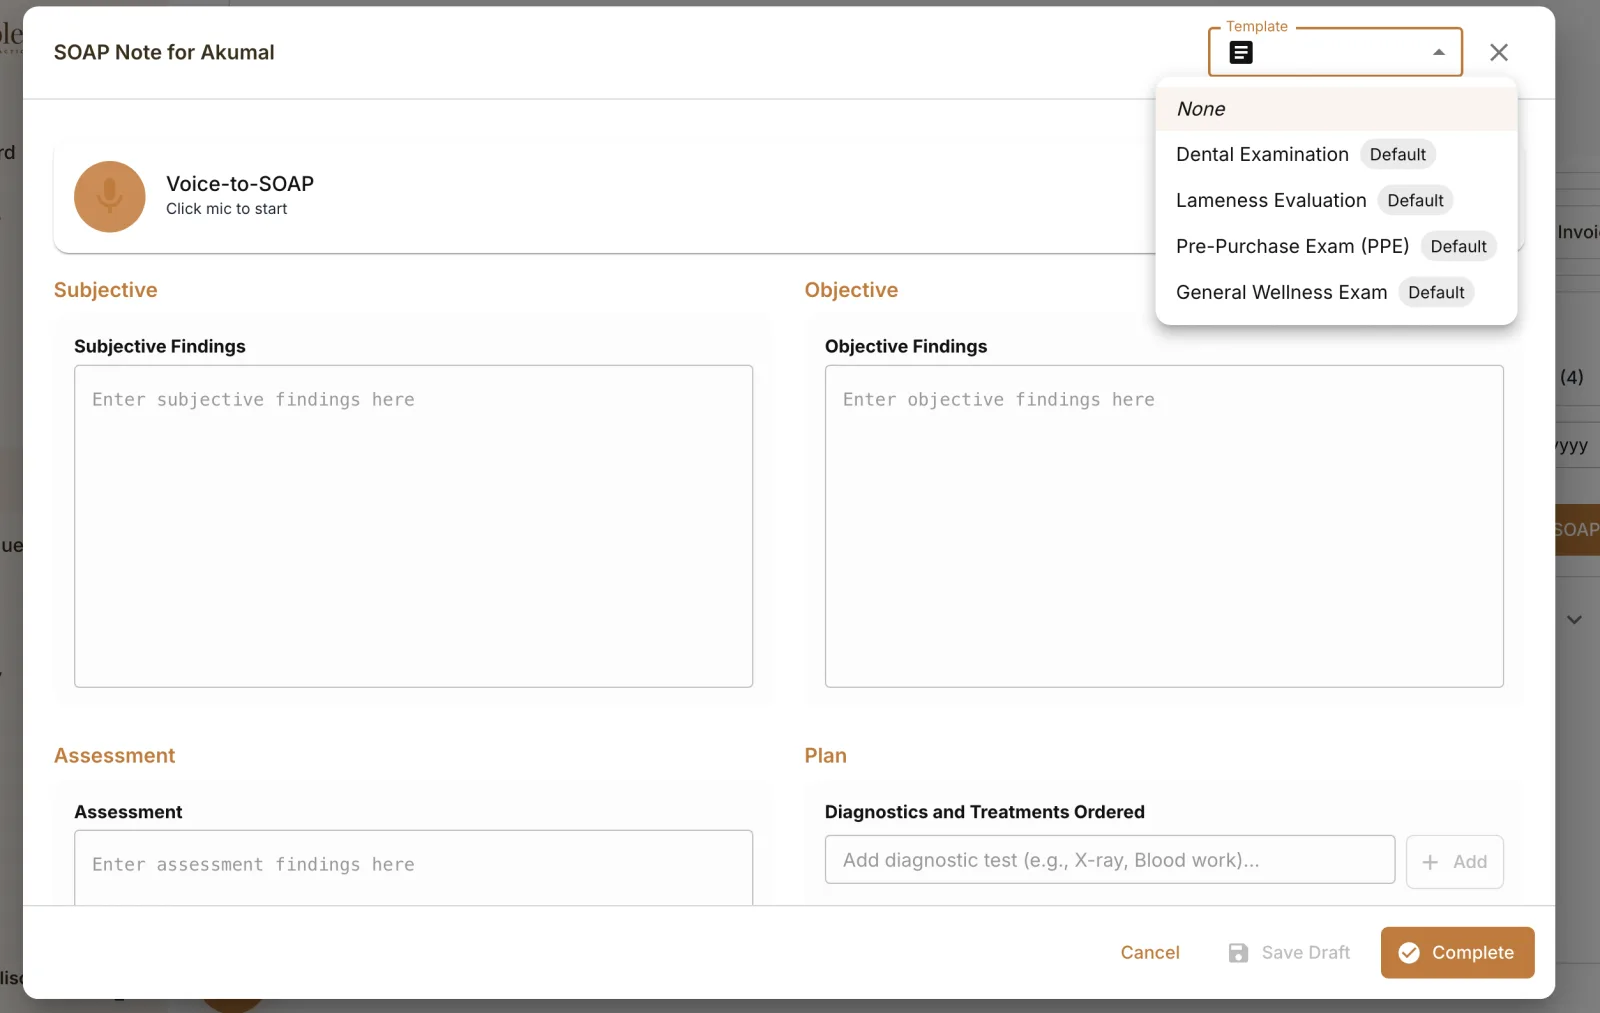The height and width of the screenshot is (1013, 1600).
Task: Click the Objective section heading
Action: click(851, 290)
